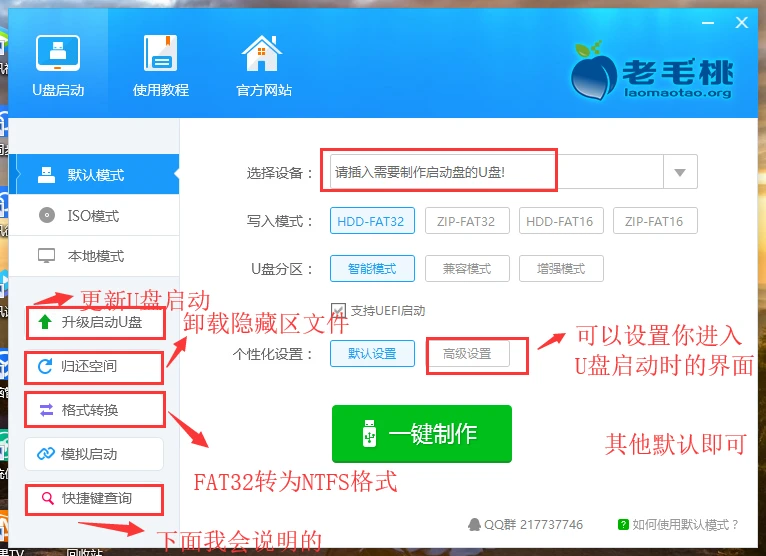Click the 归还空间 refresh button
Image resolution: width=766 pixels, height=556 pixels.
(94, 366)
